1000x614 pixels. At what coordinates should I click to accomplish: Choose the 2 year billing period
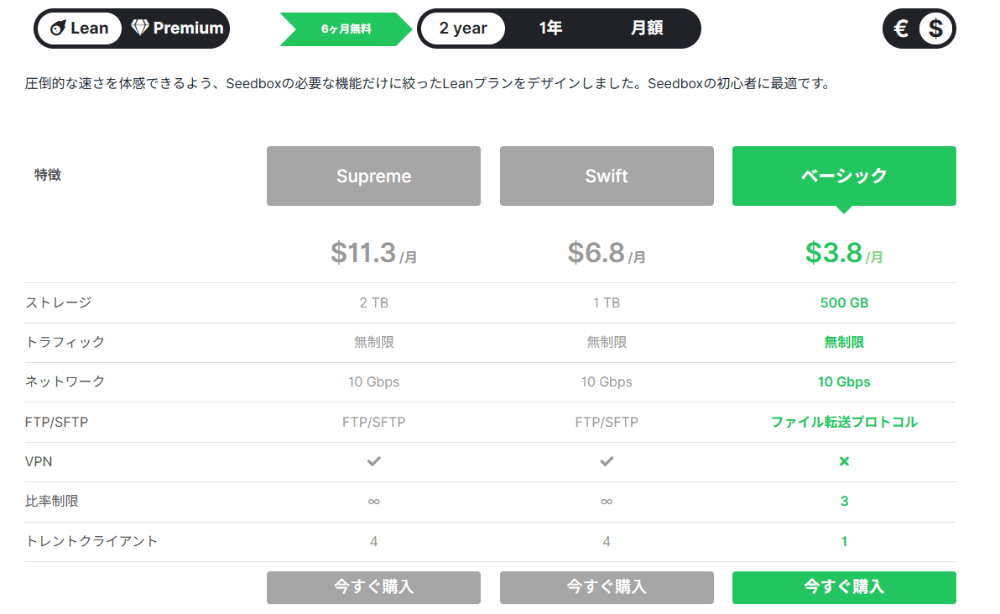pos(463,28)
